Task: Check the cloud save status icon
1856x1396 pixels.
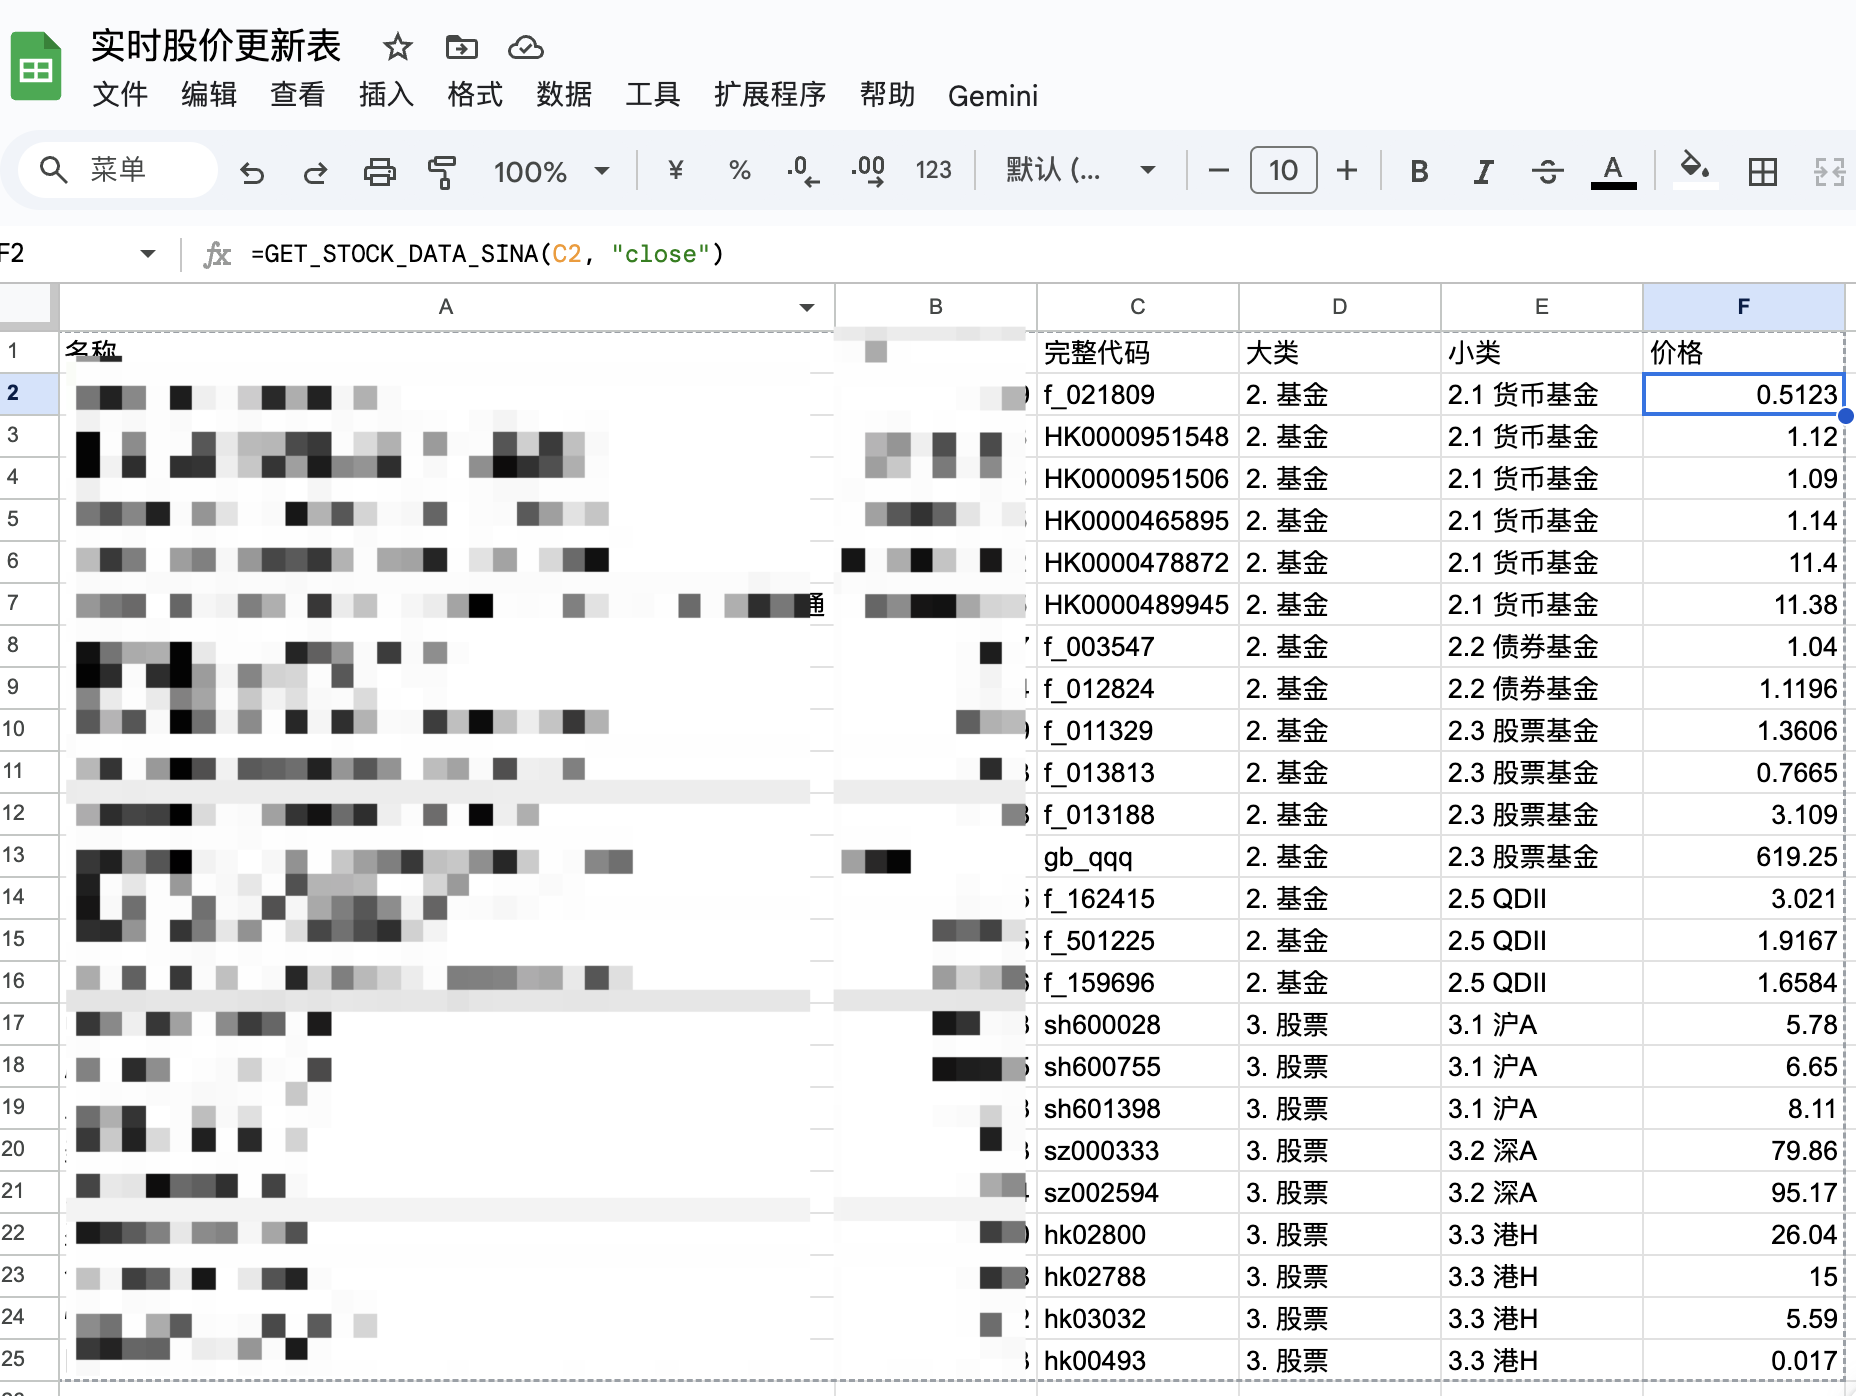Action: (525, 47)
